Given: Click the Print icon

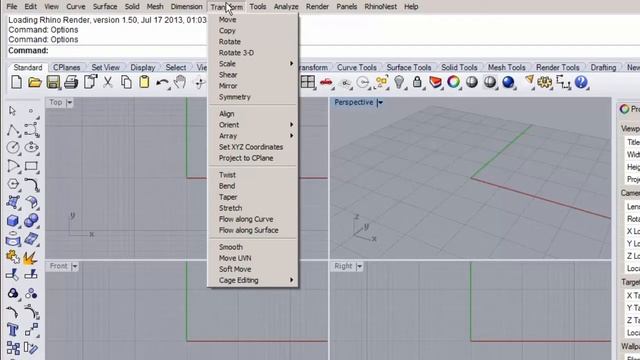Looking at the screenshot, I should pyautogui.click(x=71, y=82).
